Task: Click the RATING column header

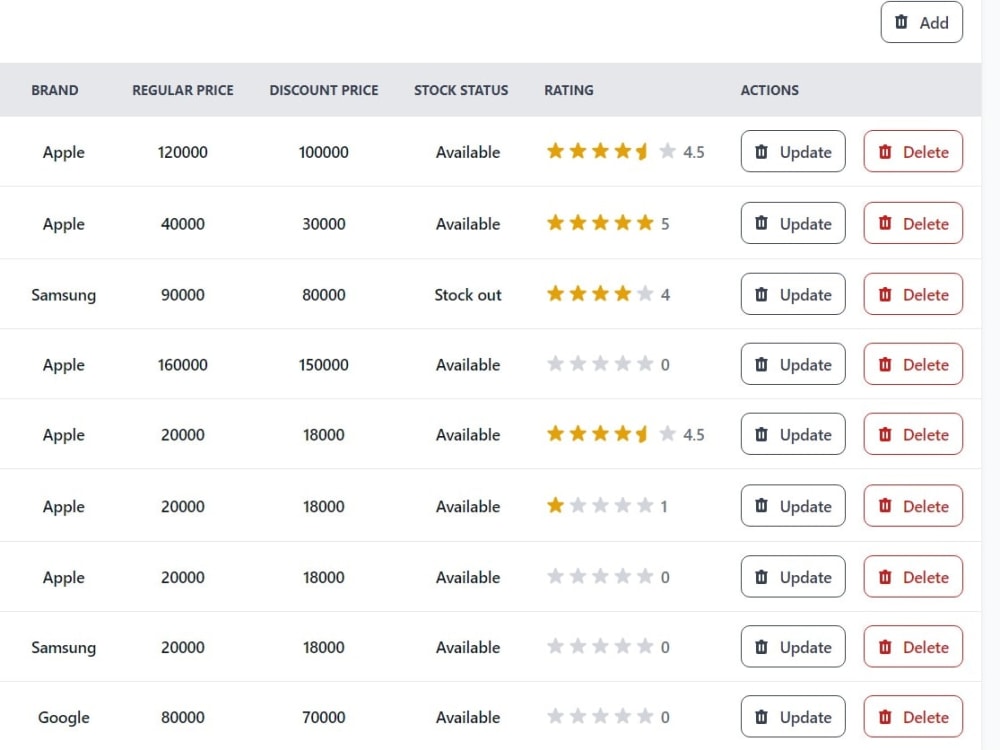Action: [569, 90]
